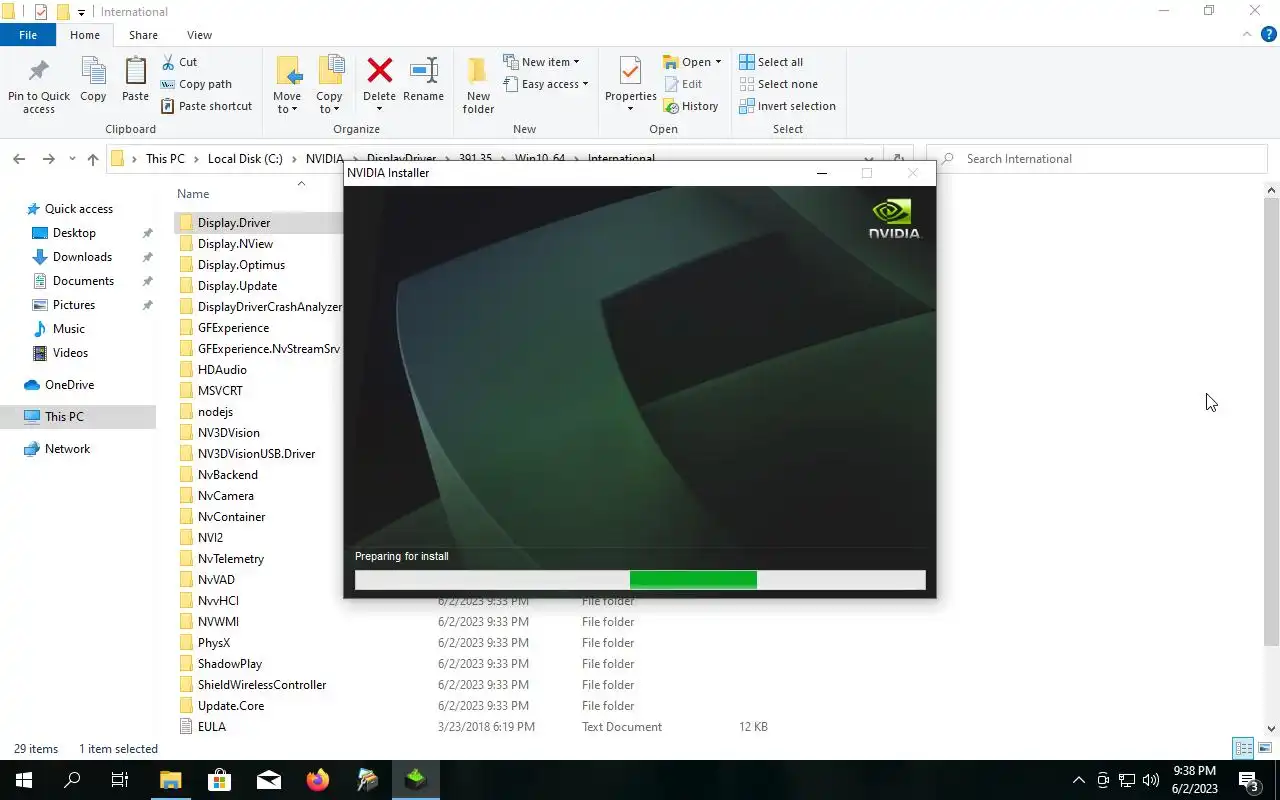Click Pin to Quick access icon
Image resolution: width=1280 pixels, height=800 pixels.
click(38, 72)
